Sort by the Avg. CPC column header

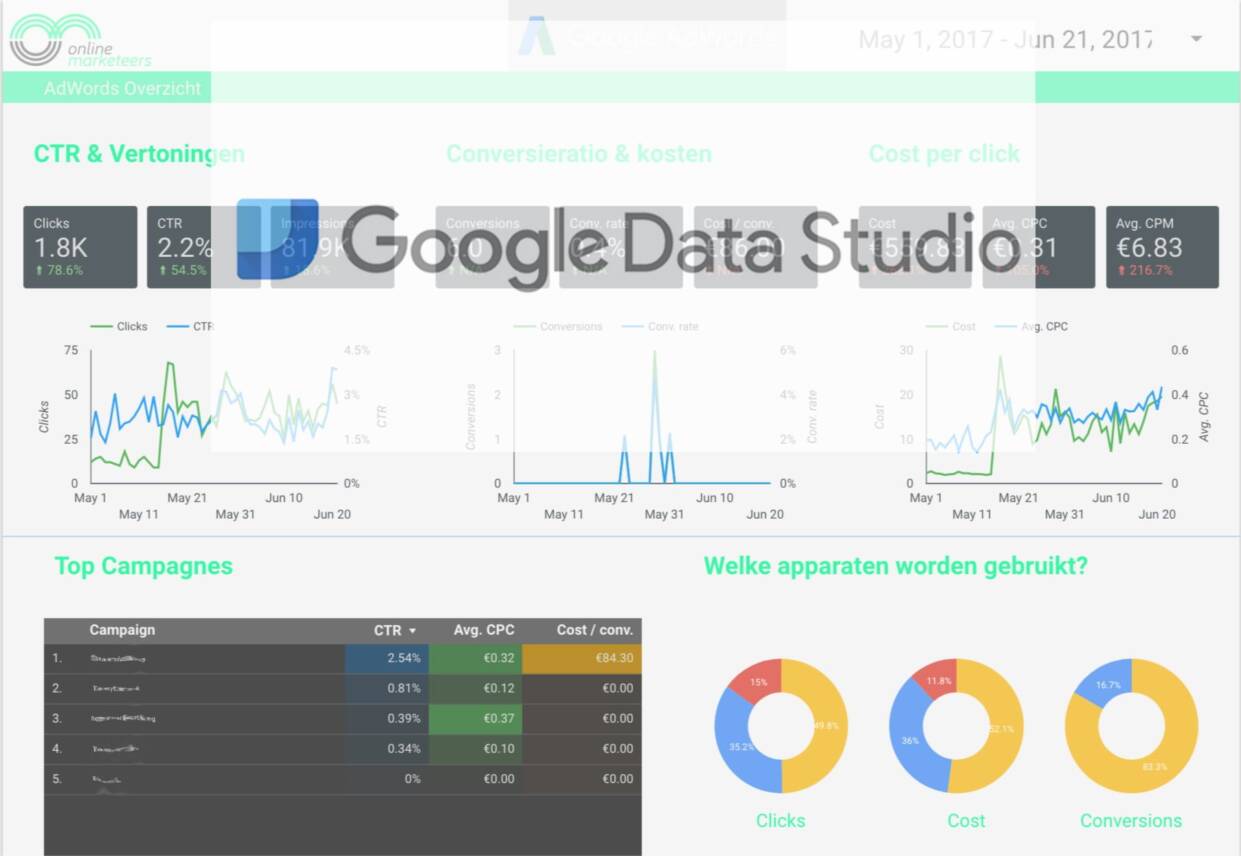click(x=484, y=630)
